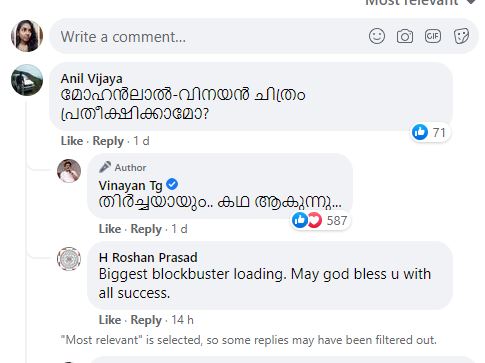Open the GIF picker in comment box
The width and height of the screenshot is (485, 363).
pos(433,36)
